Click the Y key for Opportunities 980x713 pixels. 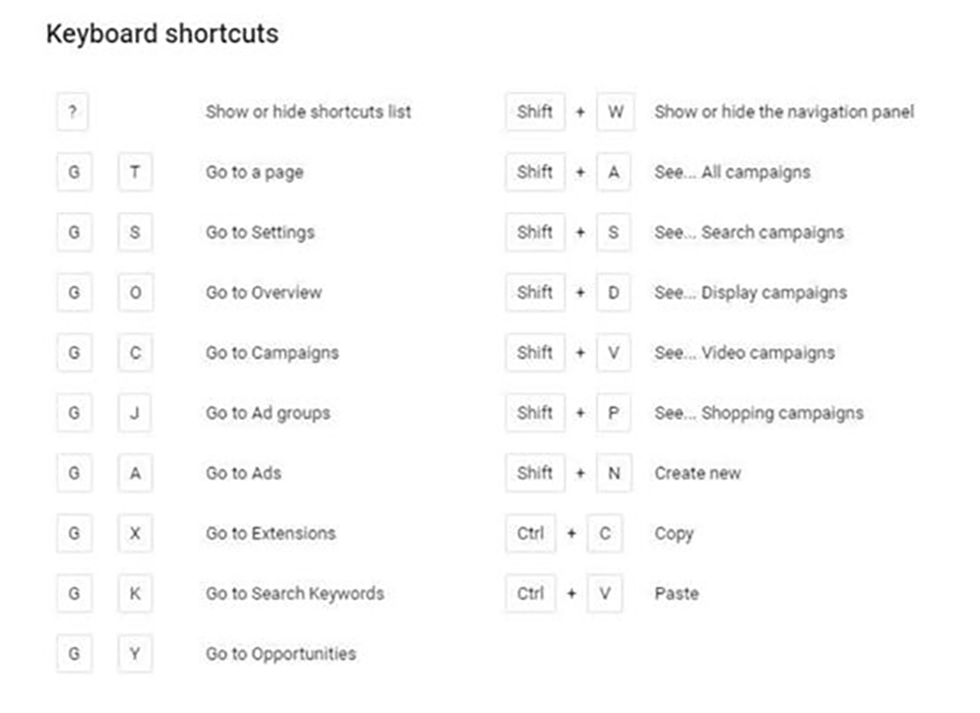tap(135, 654)
